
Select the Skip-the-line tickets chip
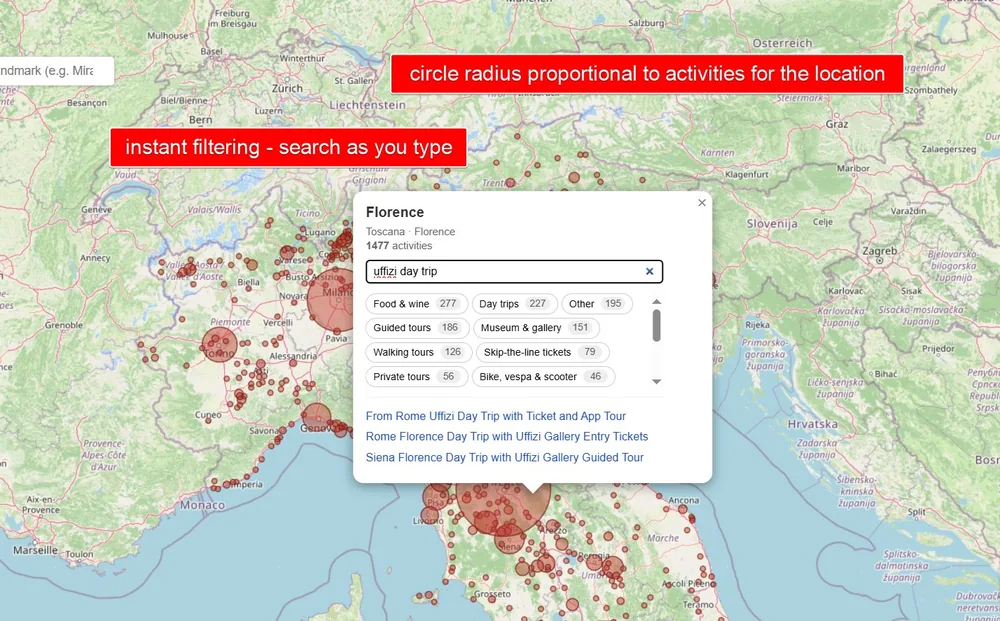(543, 352)
